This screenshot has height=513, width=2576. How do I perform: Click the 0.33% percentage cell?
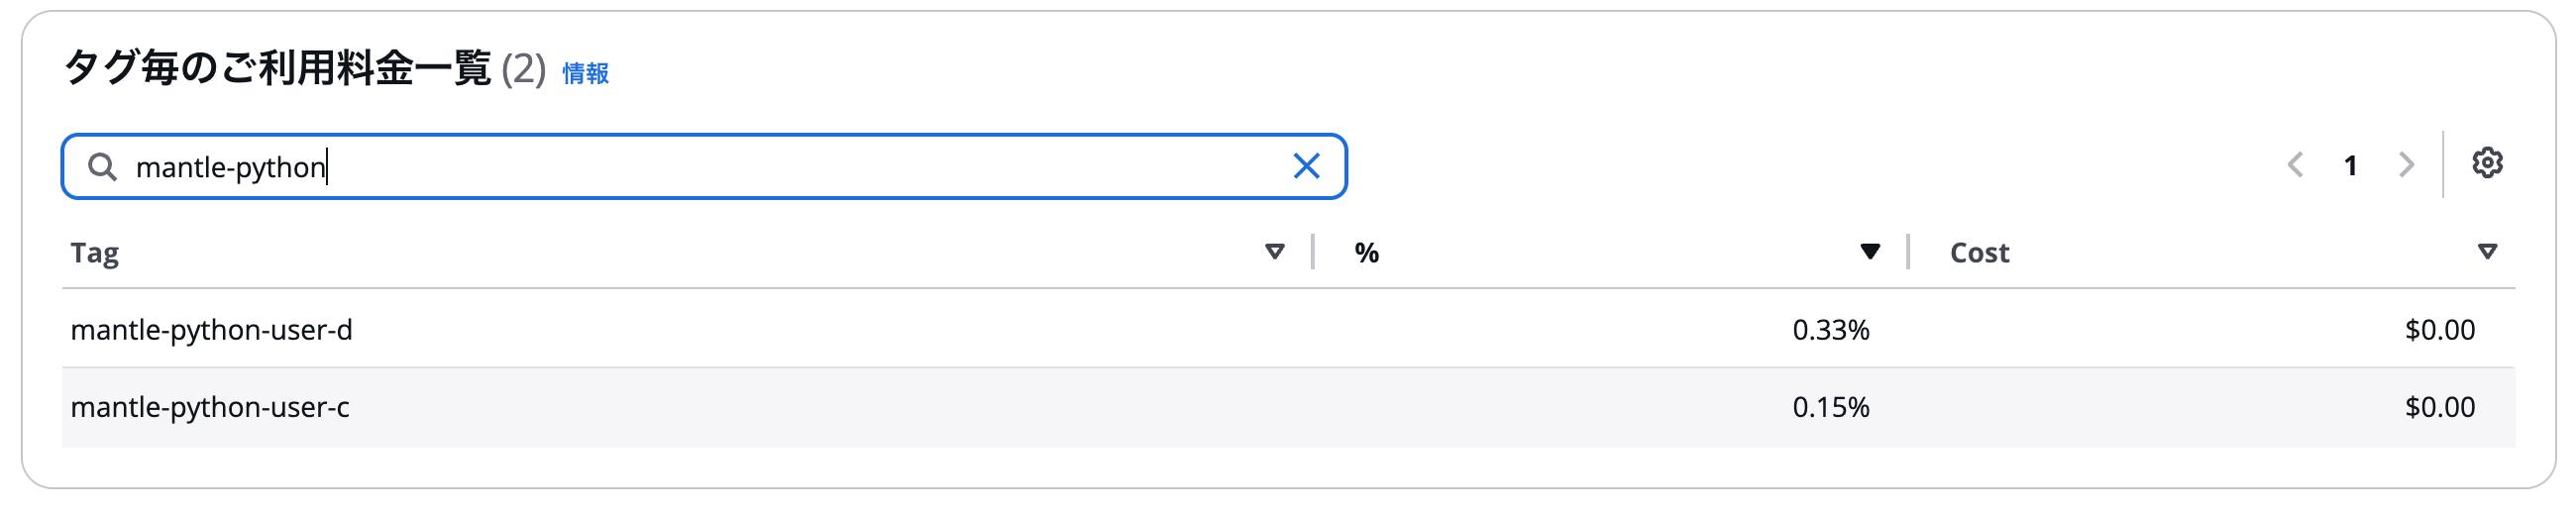pyautogui.click(x=1830, y=330)
